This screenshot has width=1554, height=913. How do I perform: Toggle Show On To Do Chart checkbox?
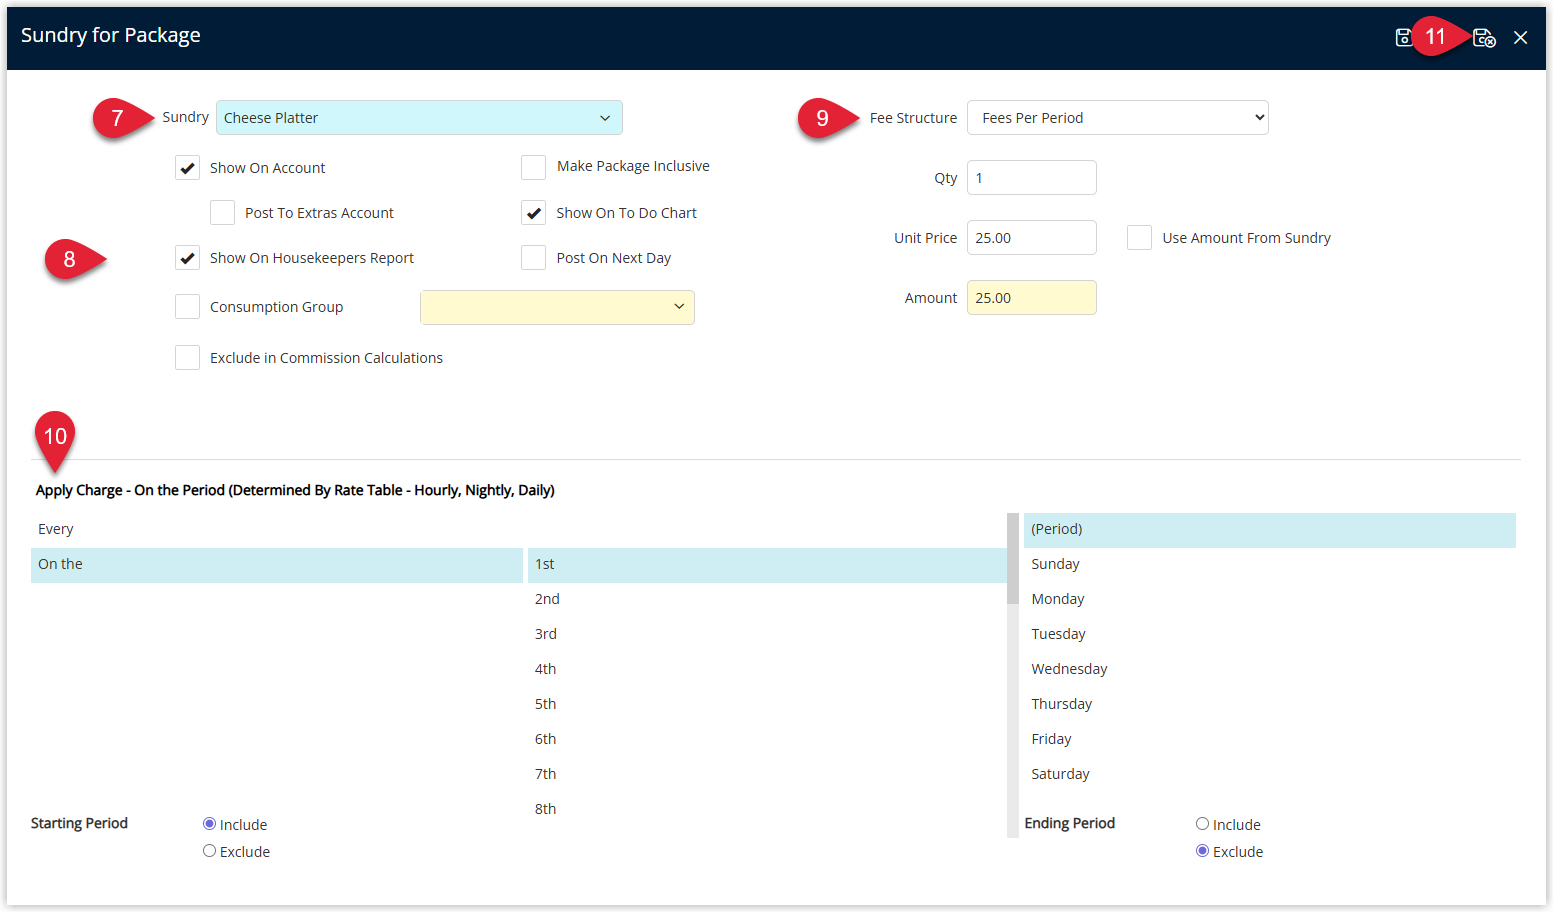tap(533, 213)
